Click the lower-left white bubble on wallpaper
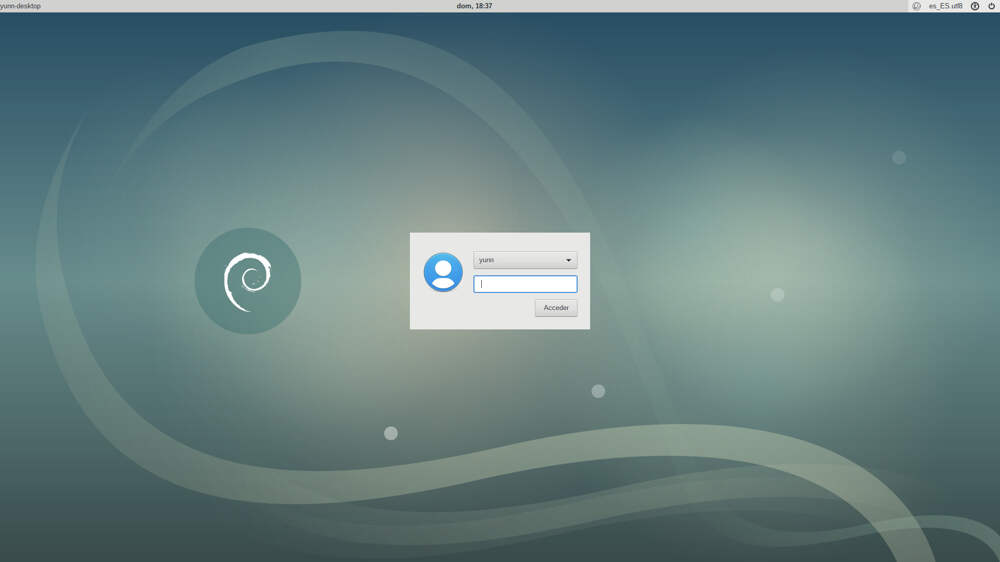This screenshot has height=562, width=1000. coord(391,433)
